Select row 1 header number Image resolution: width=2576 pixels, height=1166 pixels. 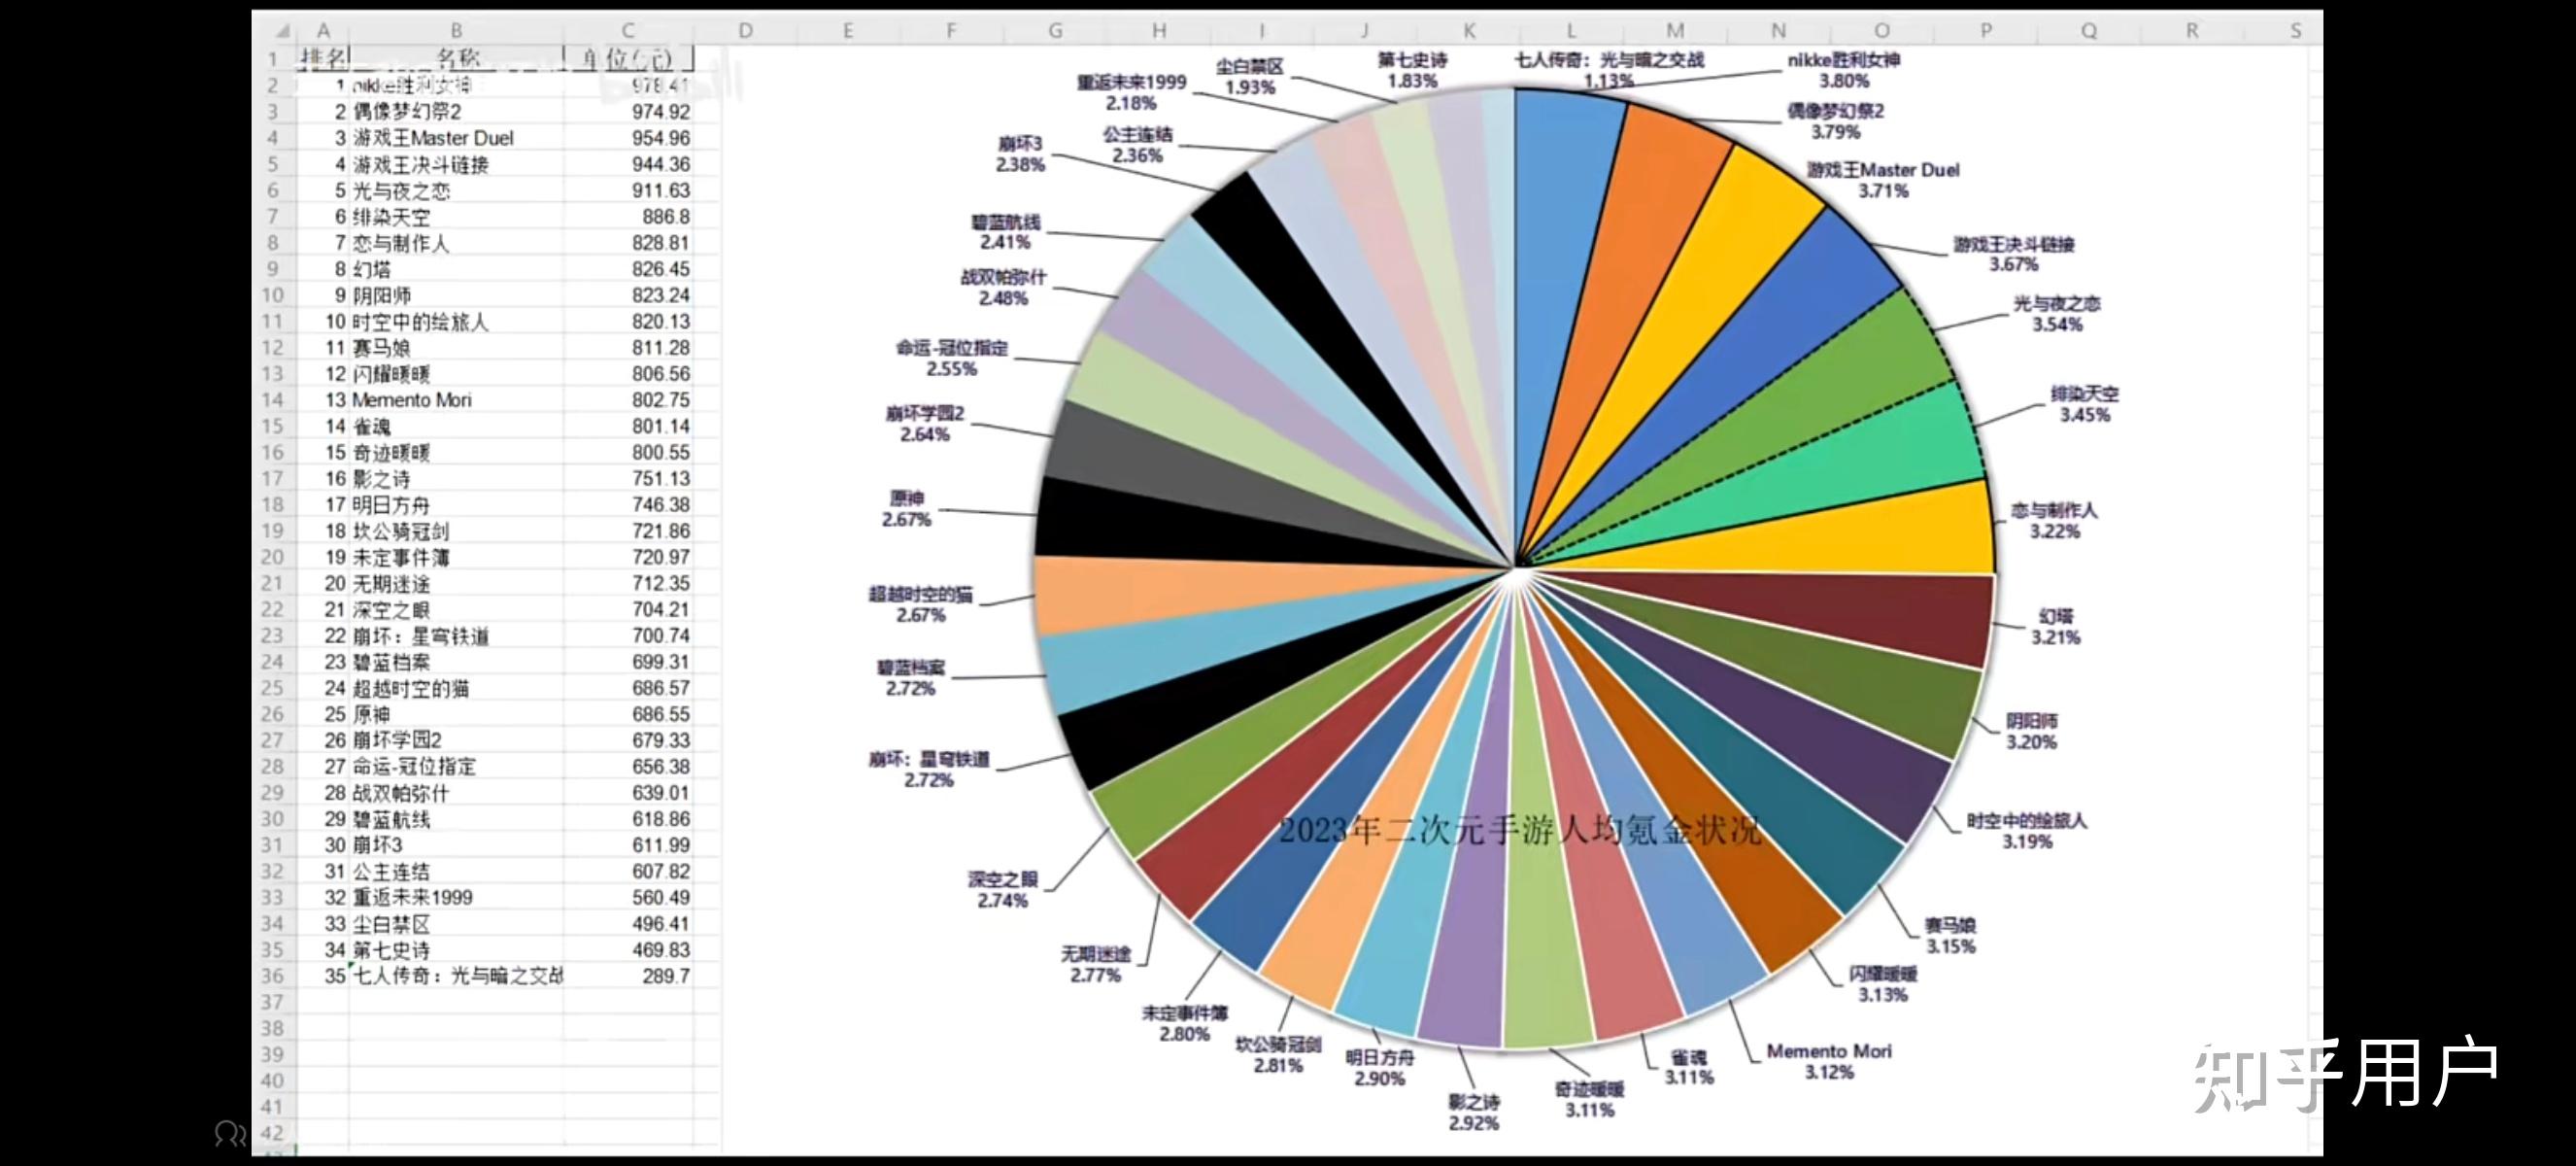click(x=274, y=59)
